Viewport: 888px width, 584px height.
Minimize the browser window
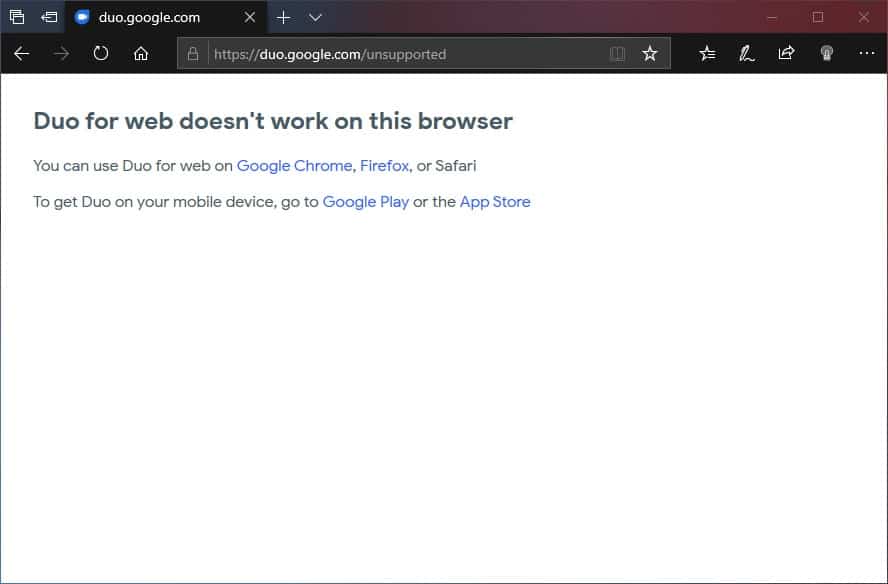[772, 18]
